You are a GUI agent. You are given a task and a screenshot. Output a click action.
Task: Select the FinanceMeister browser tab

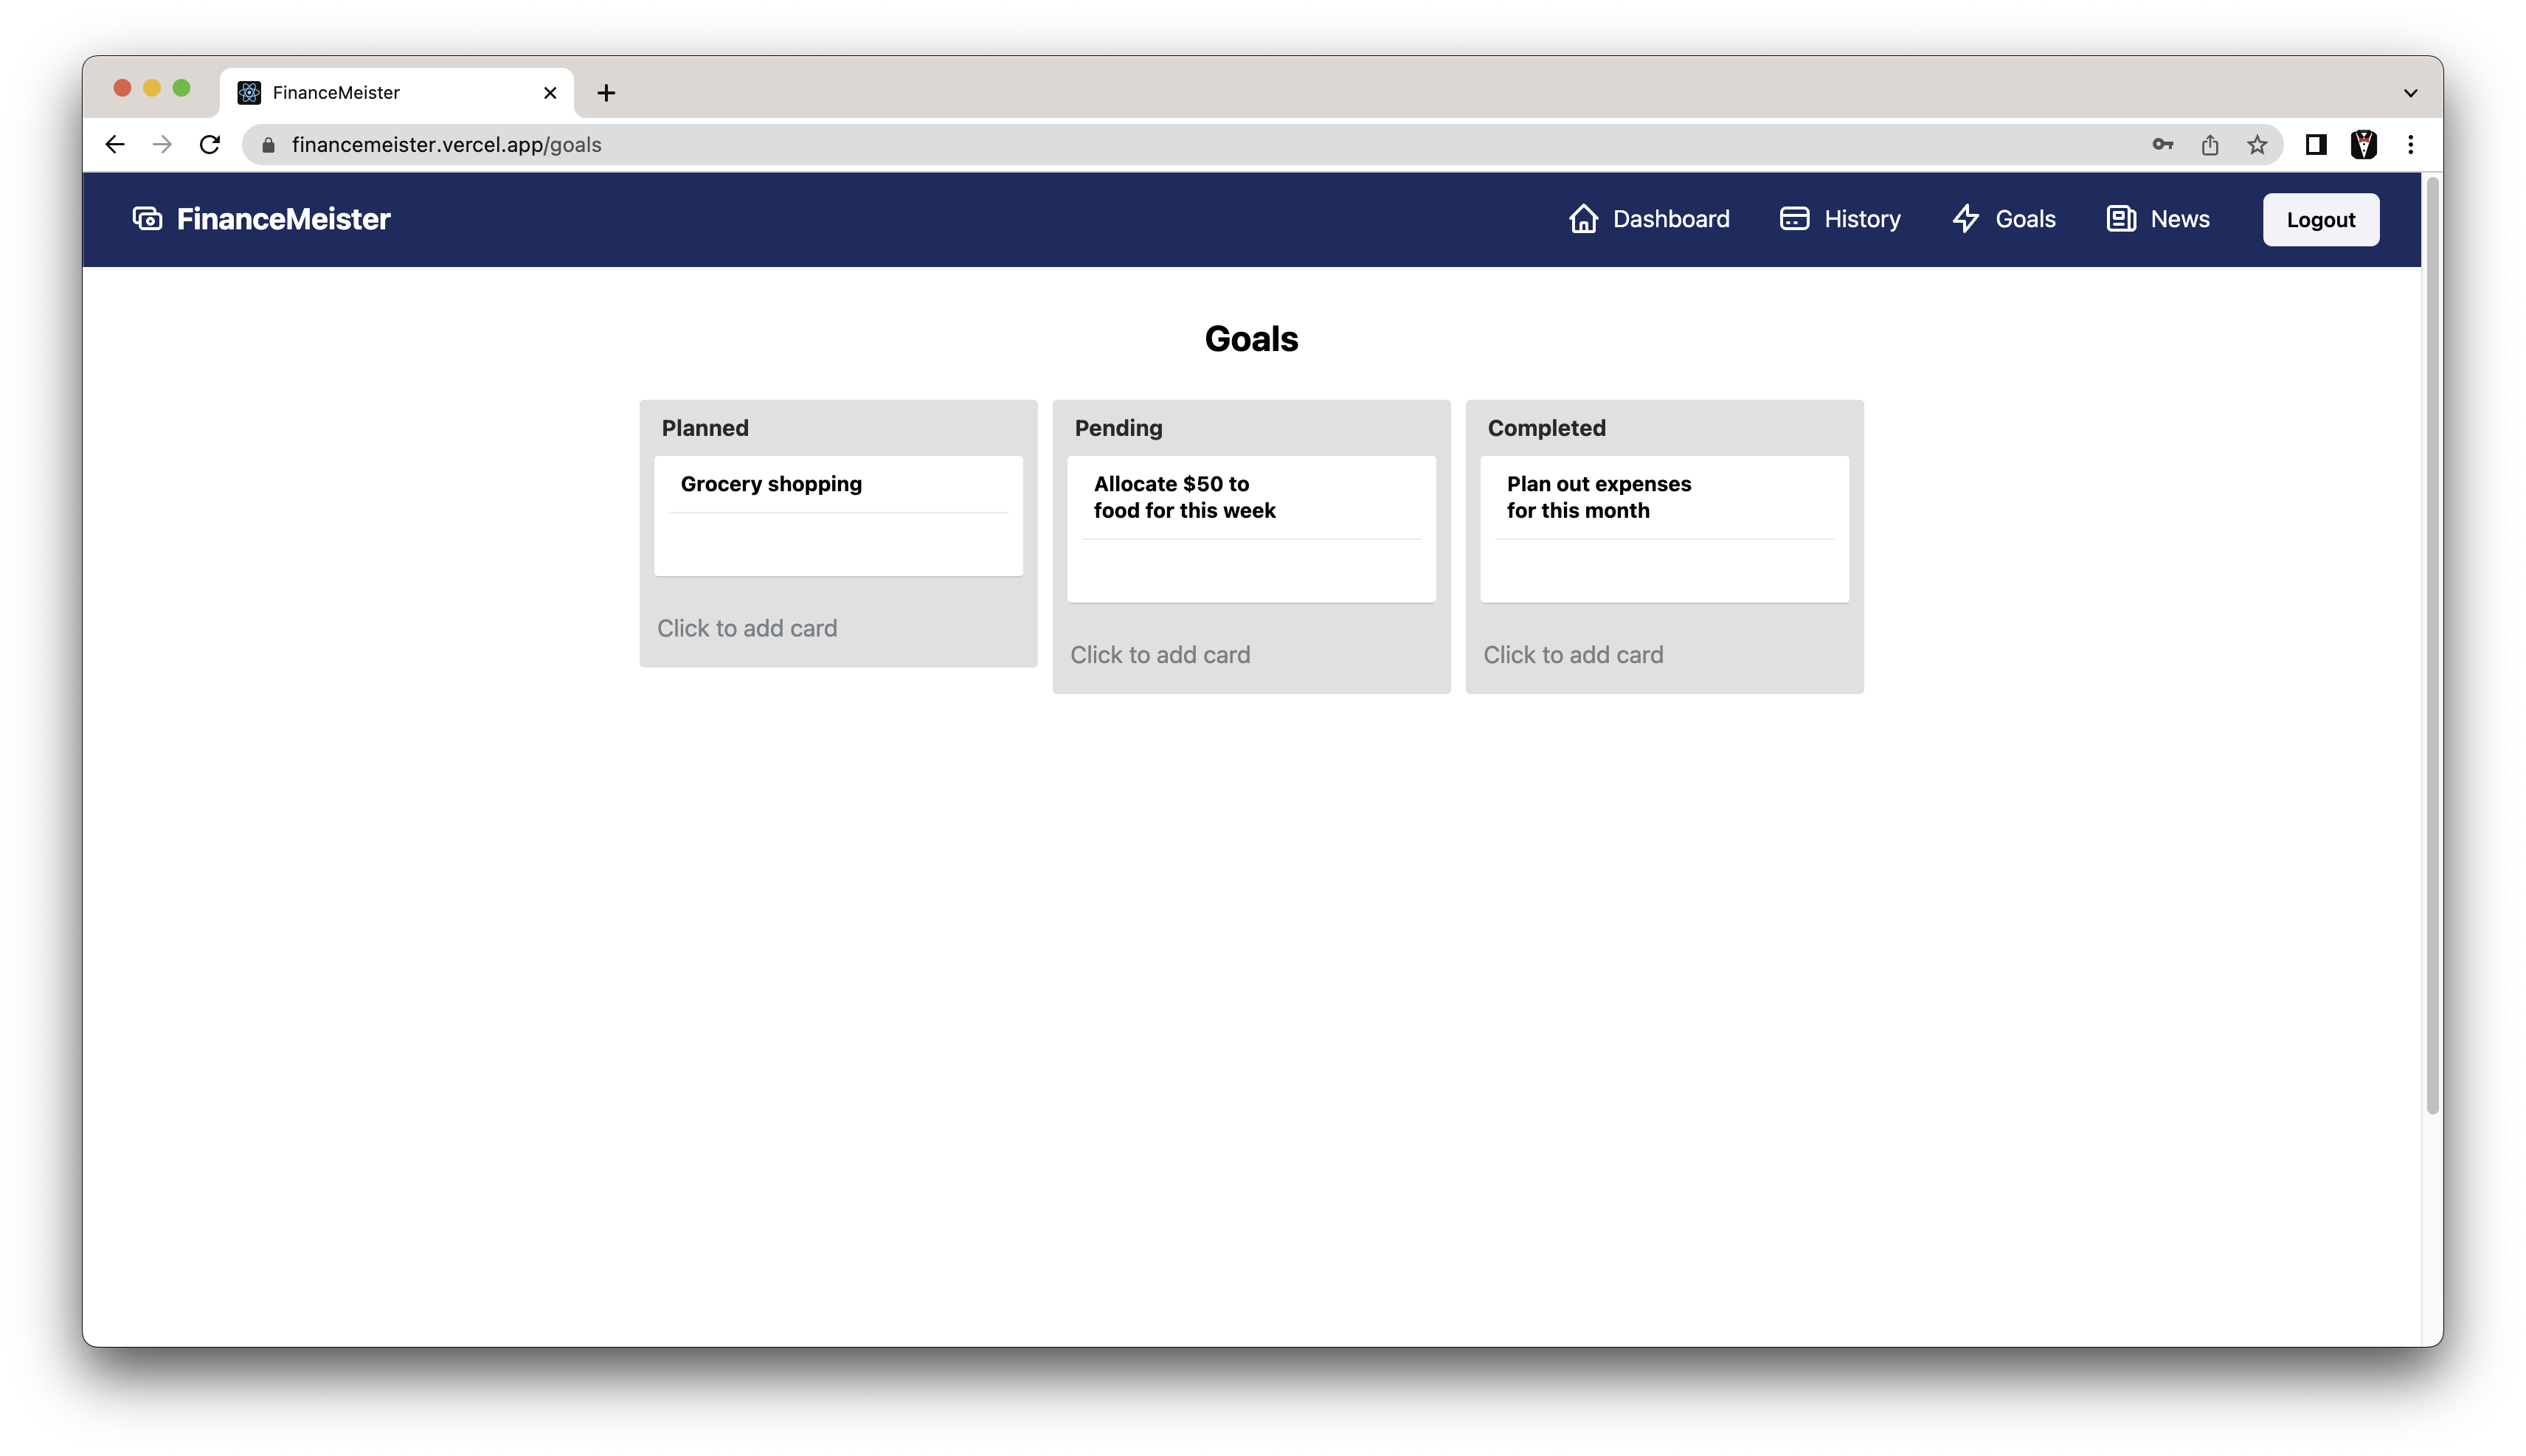pyautogui.click(x=397, y=93)
